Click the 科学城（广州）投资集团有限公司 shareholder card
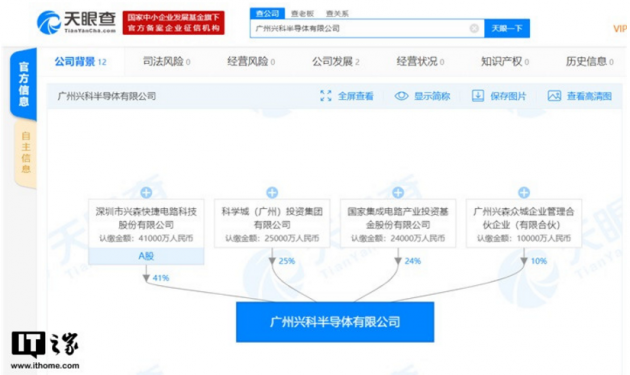 pos(272,223)
